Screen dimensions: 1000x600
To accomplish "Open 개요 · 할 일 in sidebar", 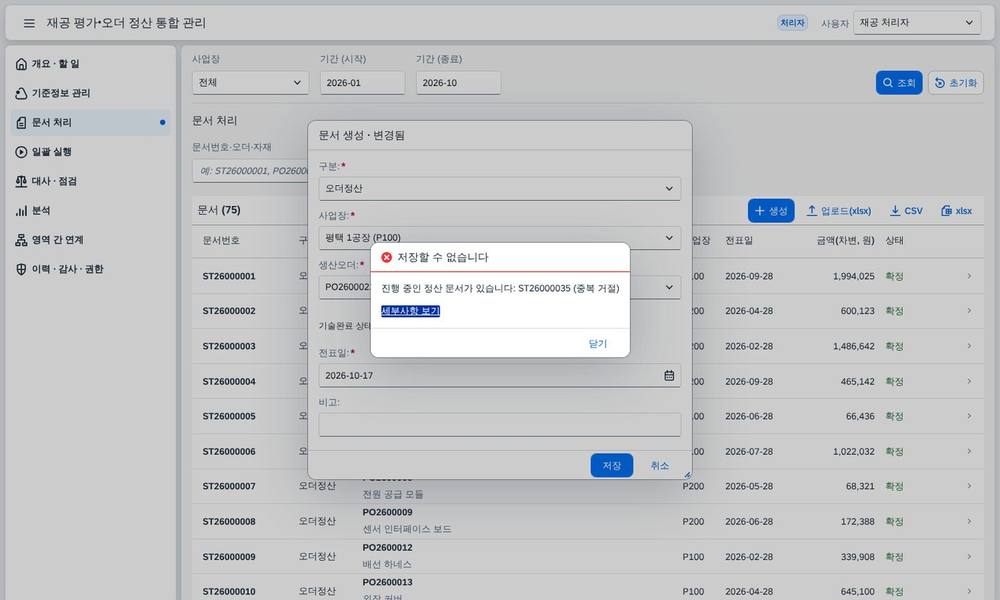I will click(91, 64).
